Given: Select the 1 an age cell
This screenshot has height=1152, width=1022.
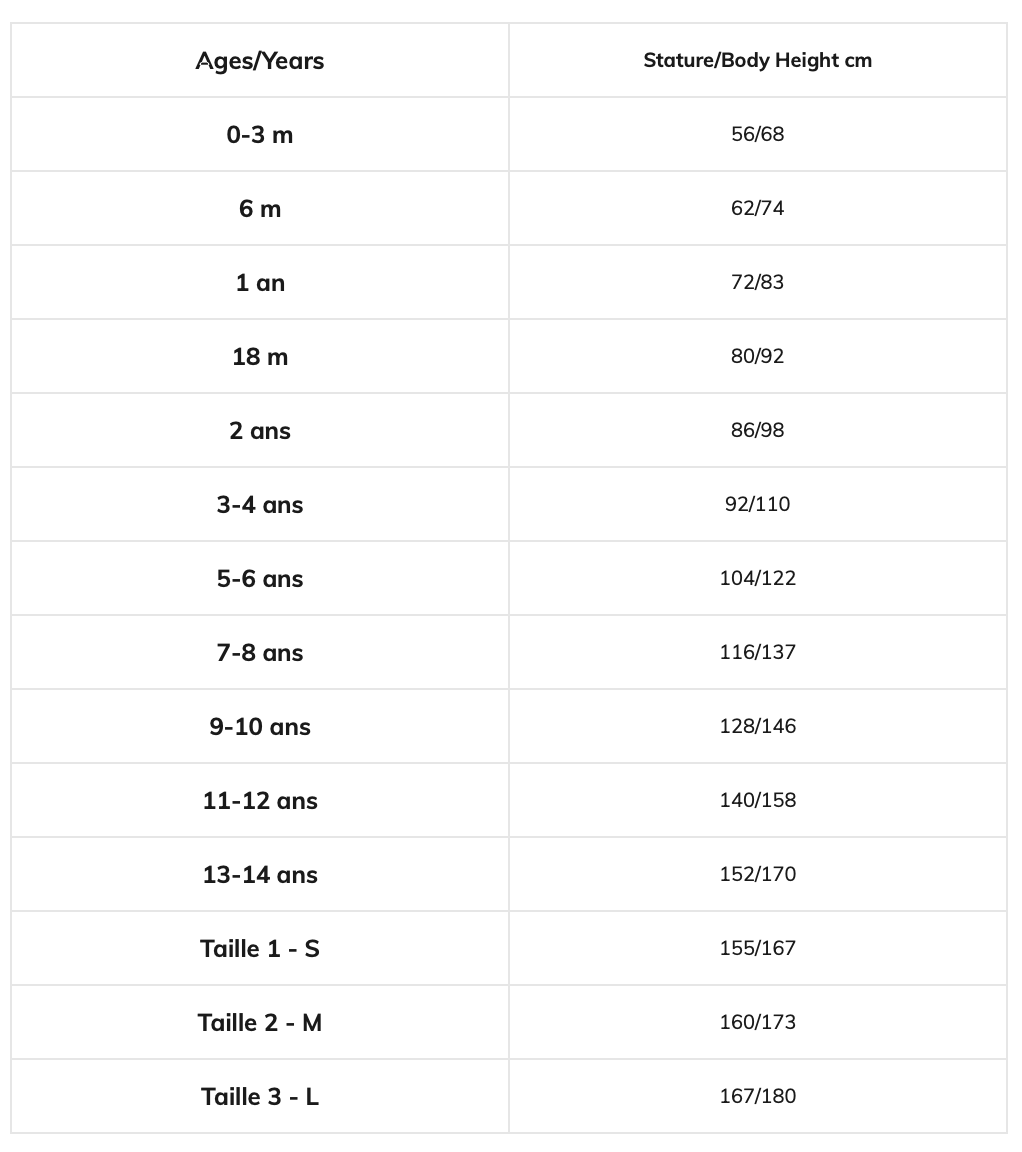Looking at the screenshot, I should click(x=260, y=283).
